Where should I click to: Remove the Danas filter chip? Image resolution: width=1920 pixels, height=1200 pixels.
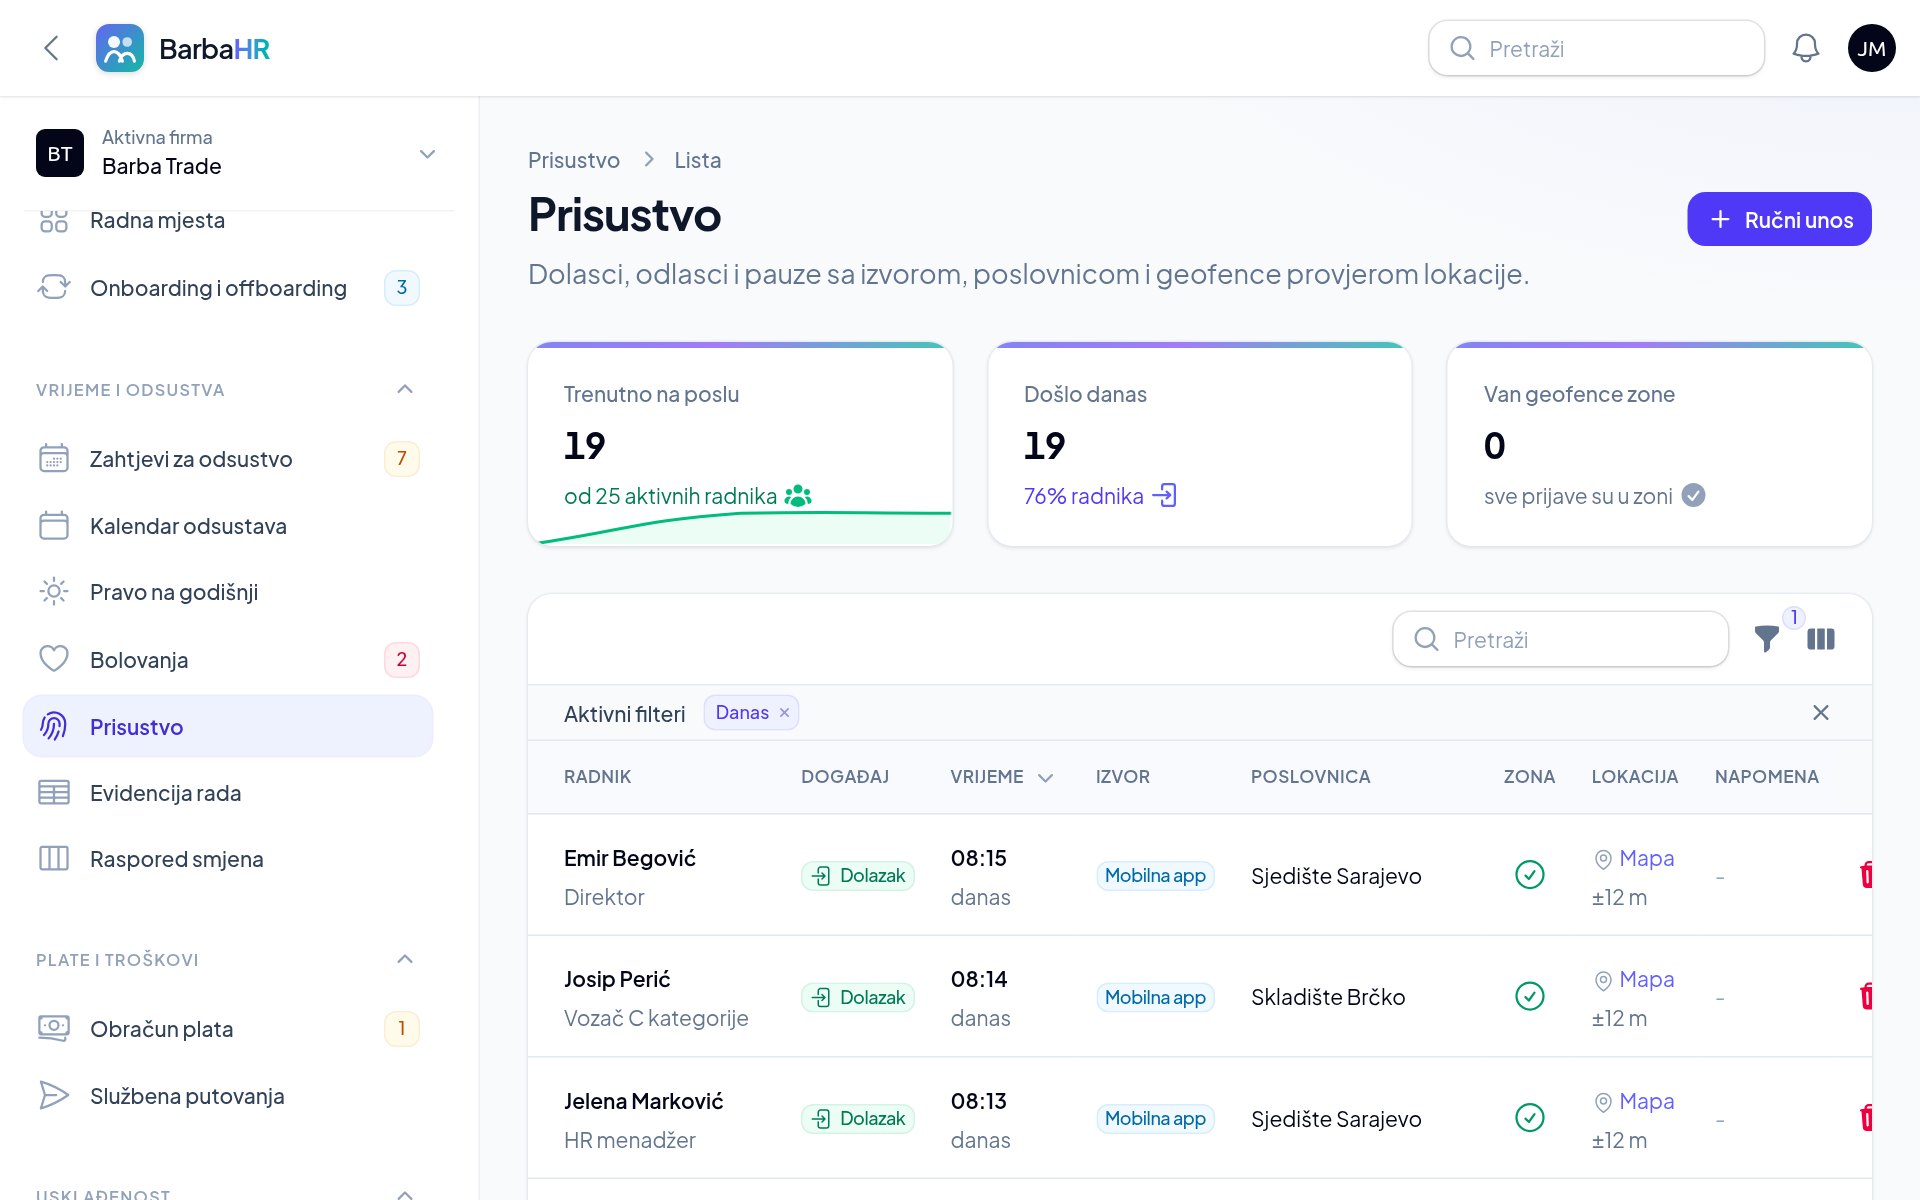click(785, 713)
